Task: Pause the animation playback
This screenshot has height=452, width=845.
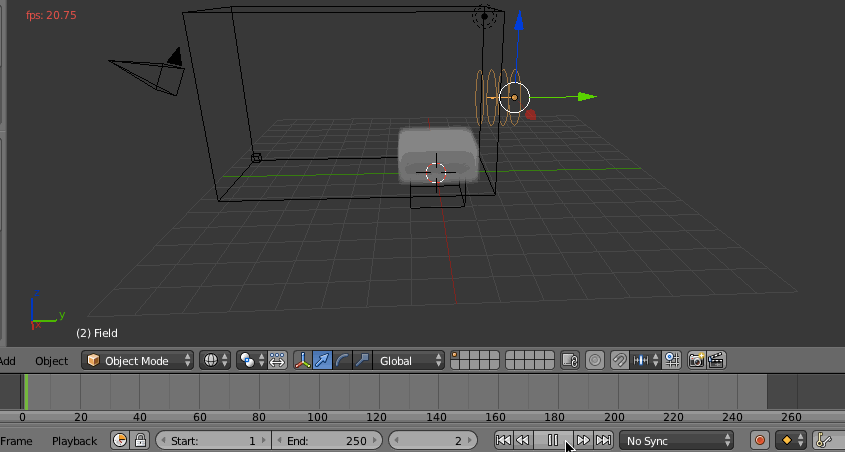Action: point(553,440)
